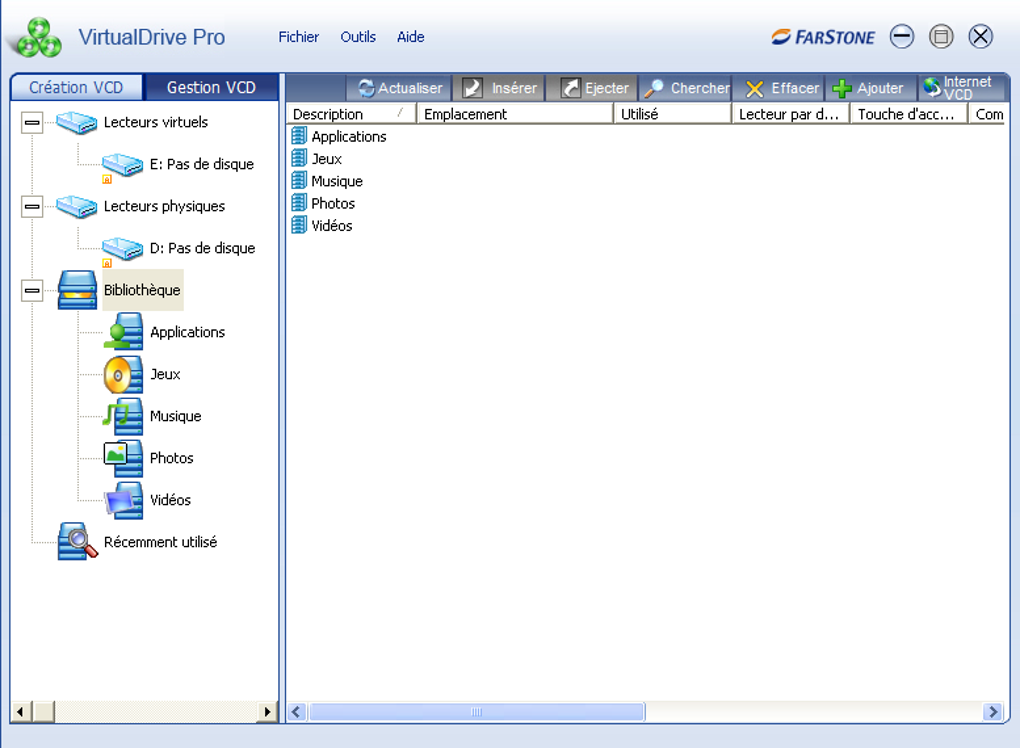1020x748 pixels.
Task: Select "Musique" text in list panel
Action: click(337, 181)
